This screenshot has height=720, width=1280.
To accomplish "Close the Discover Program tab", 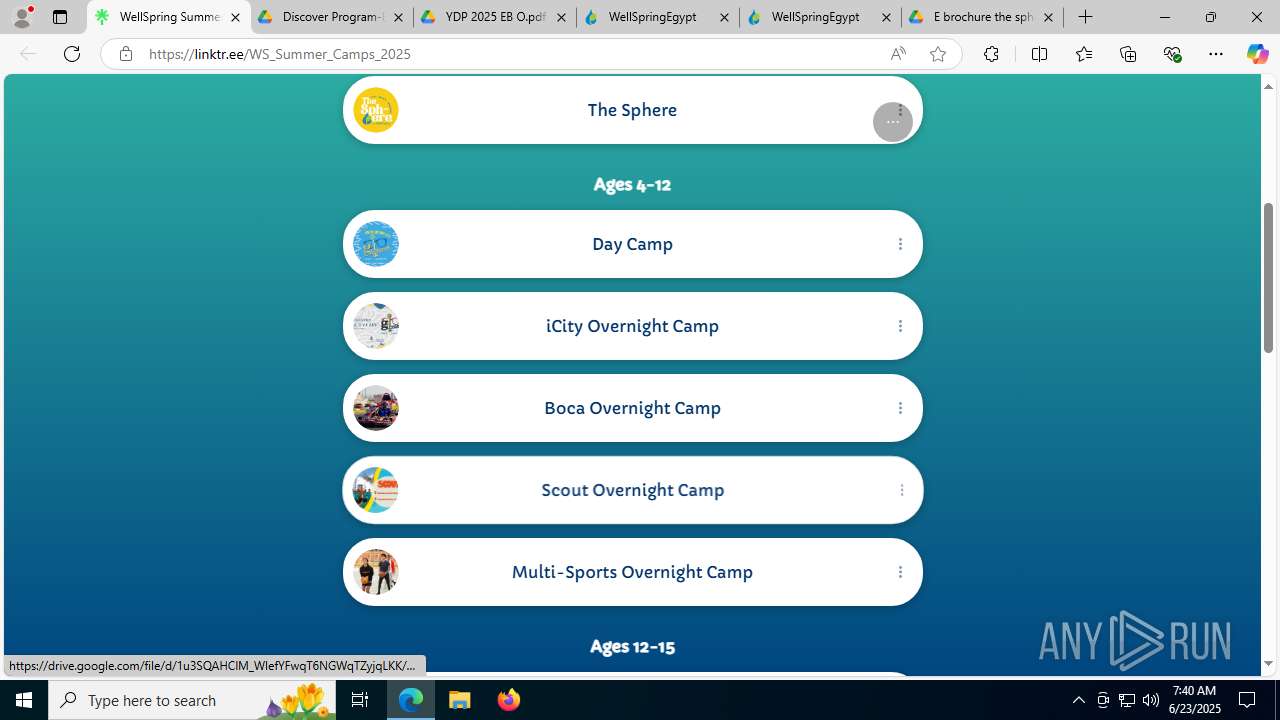I will coord(398,17).
